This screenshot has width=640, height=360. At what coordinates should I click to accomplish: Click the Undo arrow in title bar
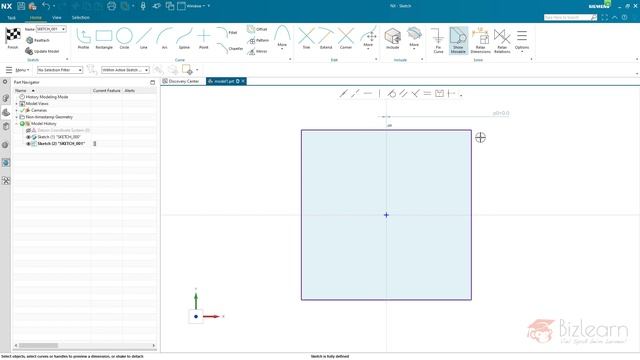pyautogui.click(x=46, y=6)
